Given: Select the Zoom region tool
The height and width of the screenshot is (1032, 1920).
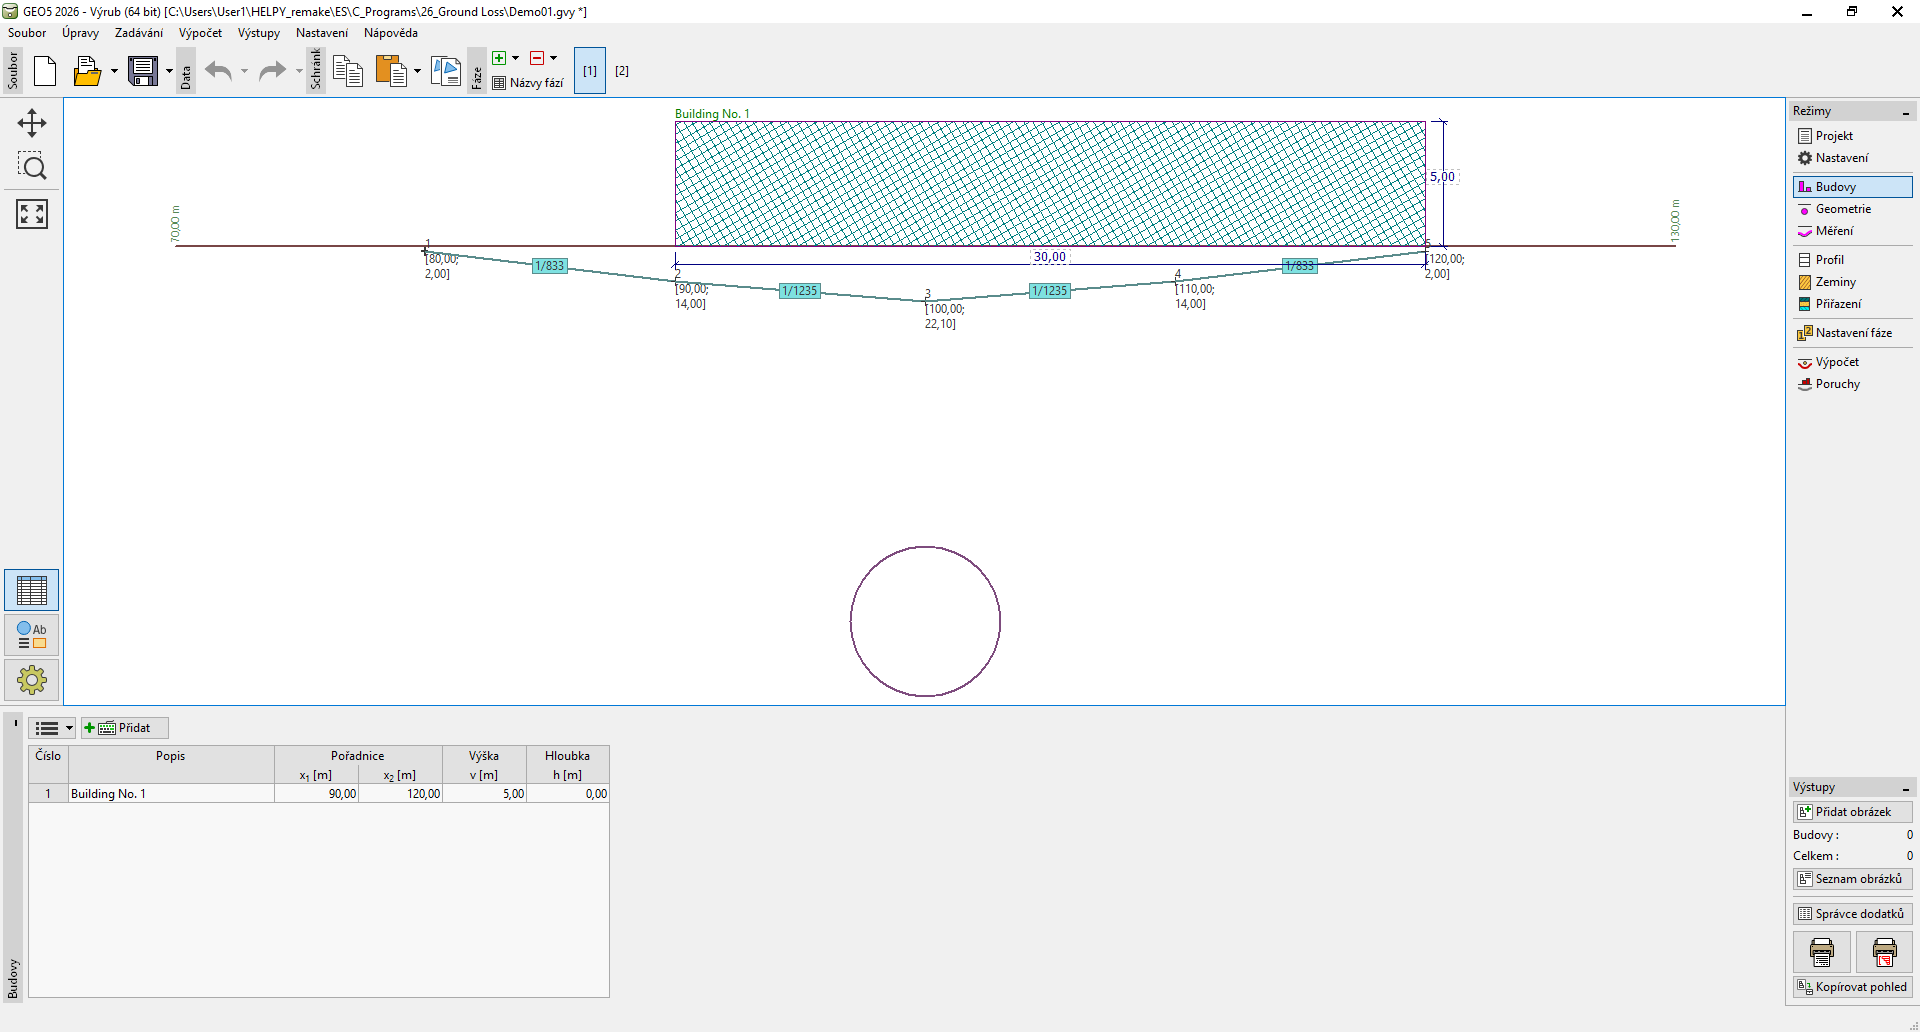Looking at the screenshot, I should (x=32, y=166).
